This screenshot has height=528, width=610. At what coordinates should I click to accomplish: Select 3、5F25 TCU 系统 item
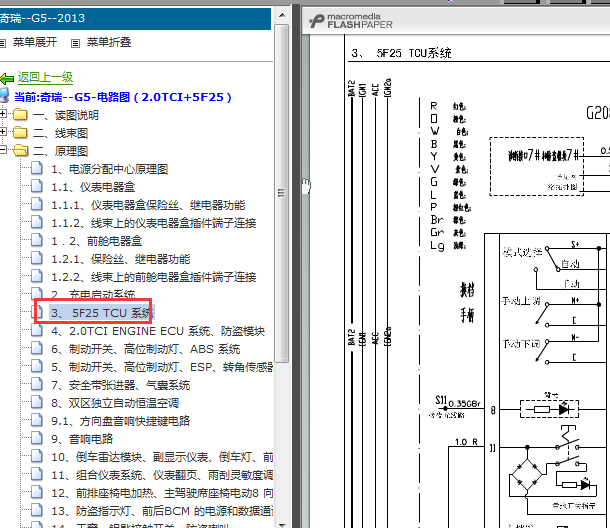point(102,313)
